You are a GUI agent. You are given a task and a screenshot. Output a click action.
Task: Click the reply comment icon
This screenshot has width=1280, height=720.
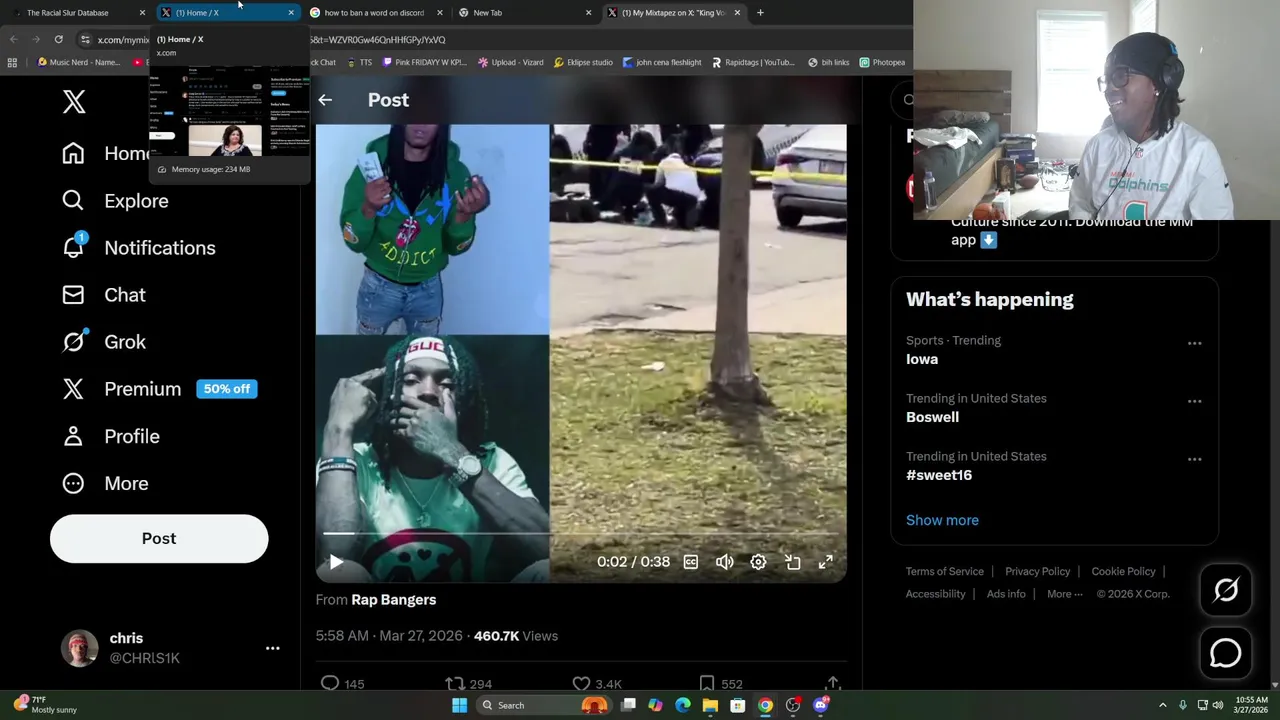[x=330, y=684]
